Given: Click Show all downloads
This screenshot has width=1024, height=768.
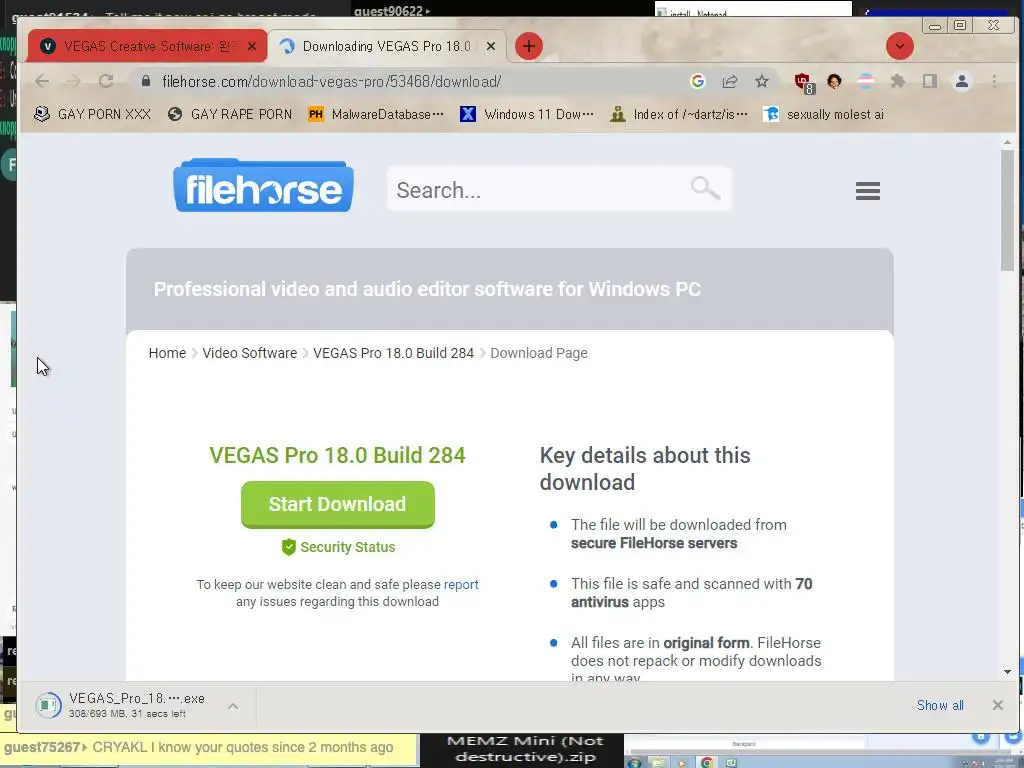Looking at the screenshot, I should pyautogui.click(x=940, y=705).
